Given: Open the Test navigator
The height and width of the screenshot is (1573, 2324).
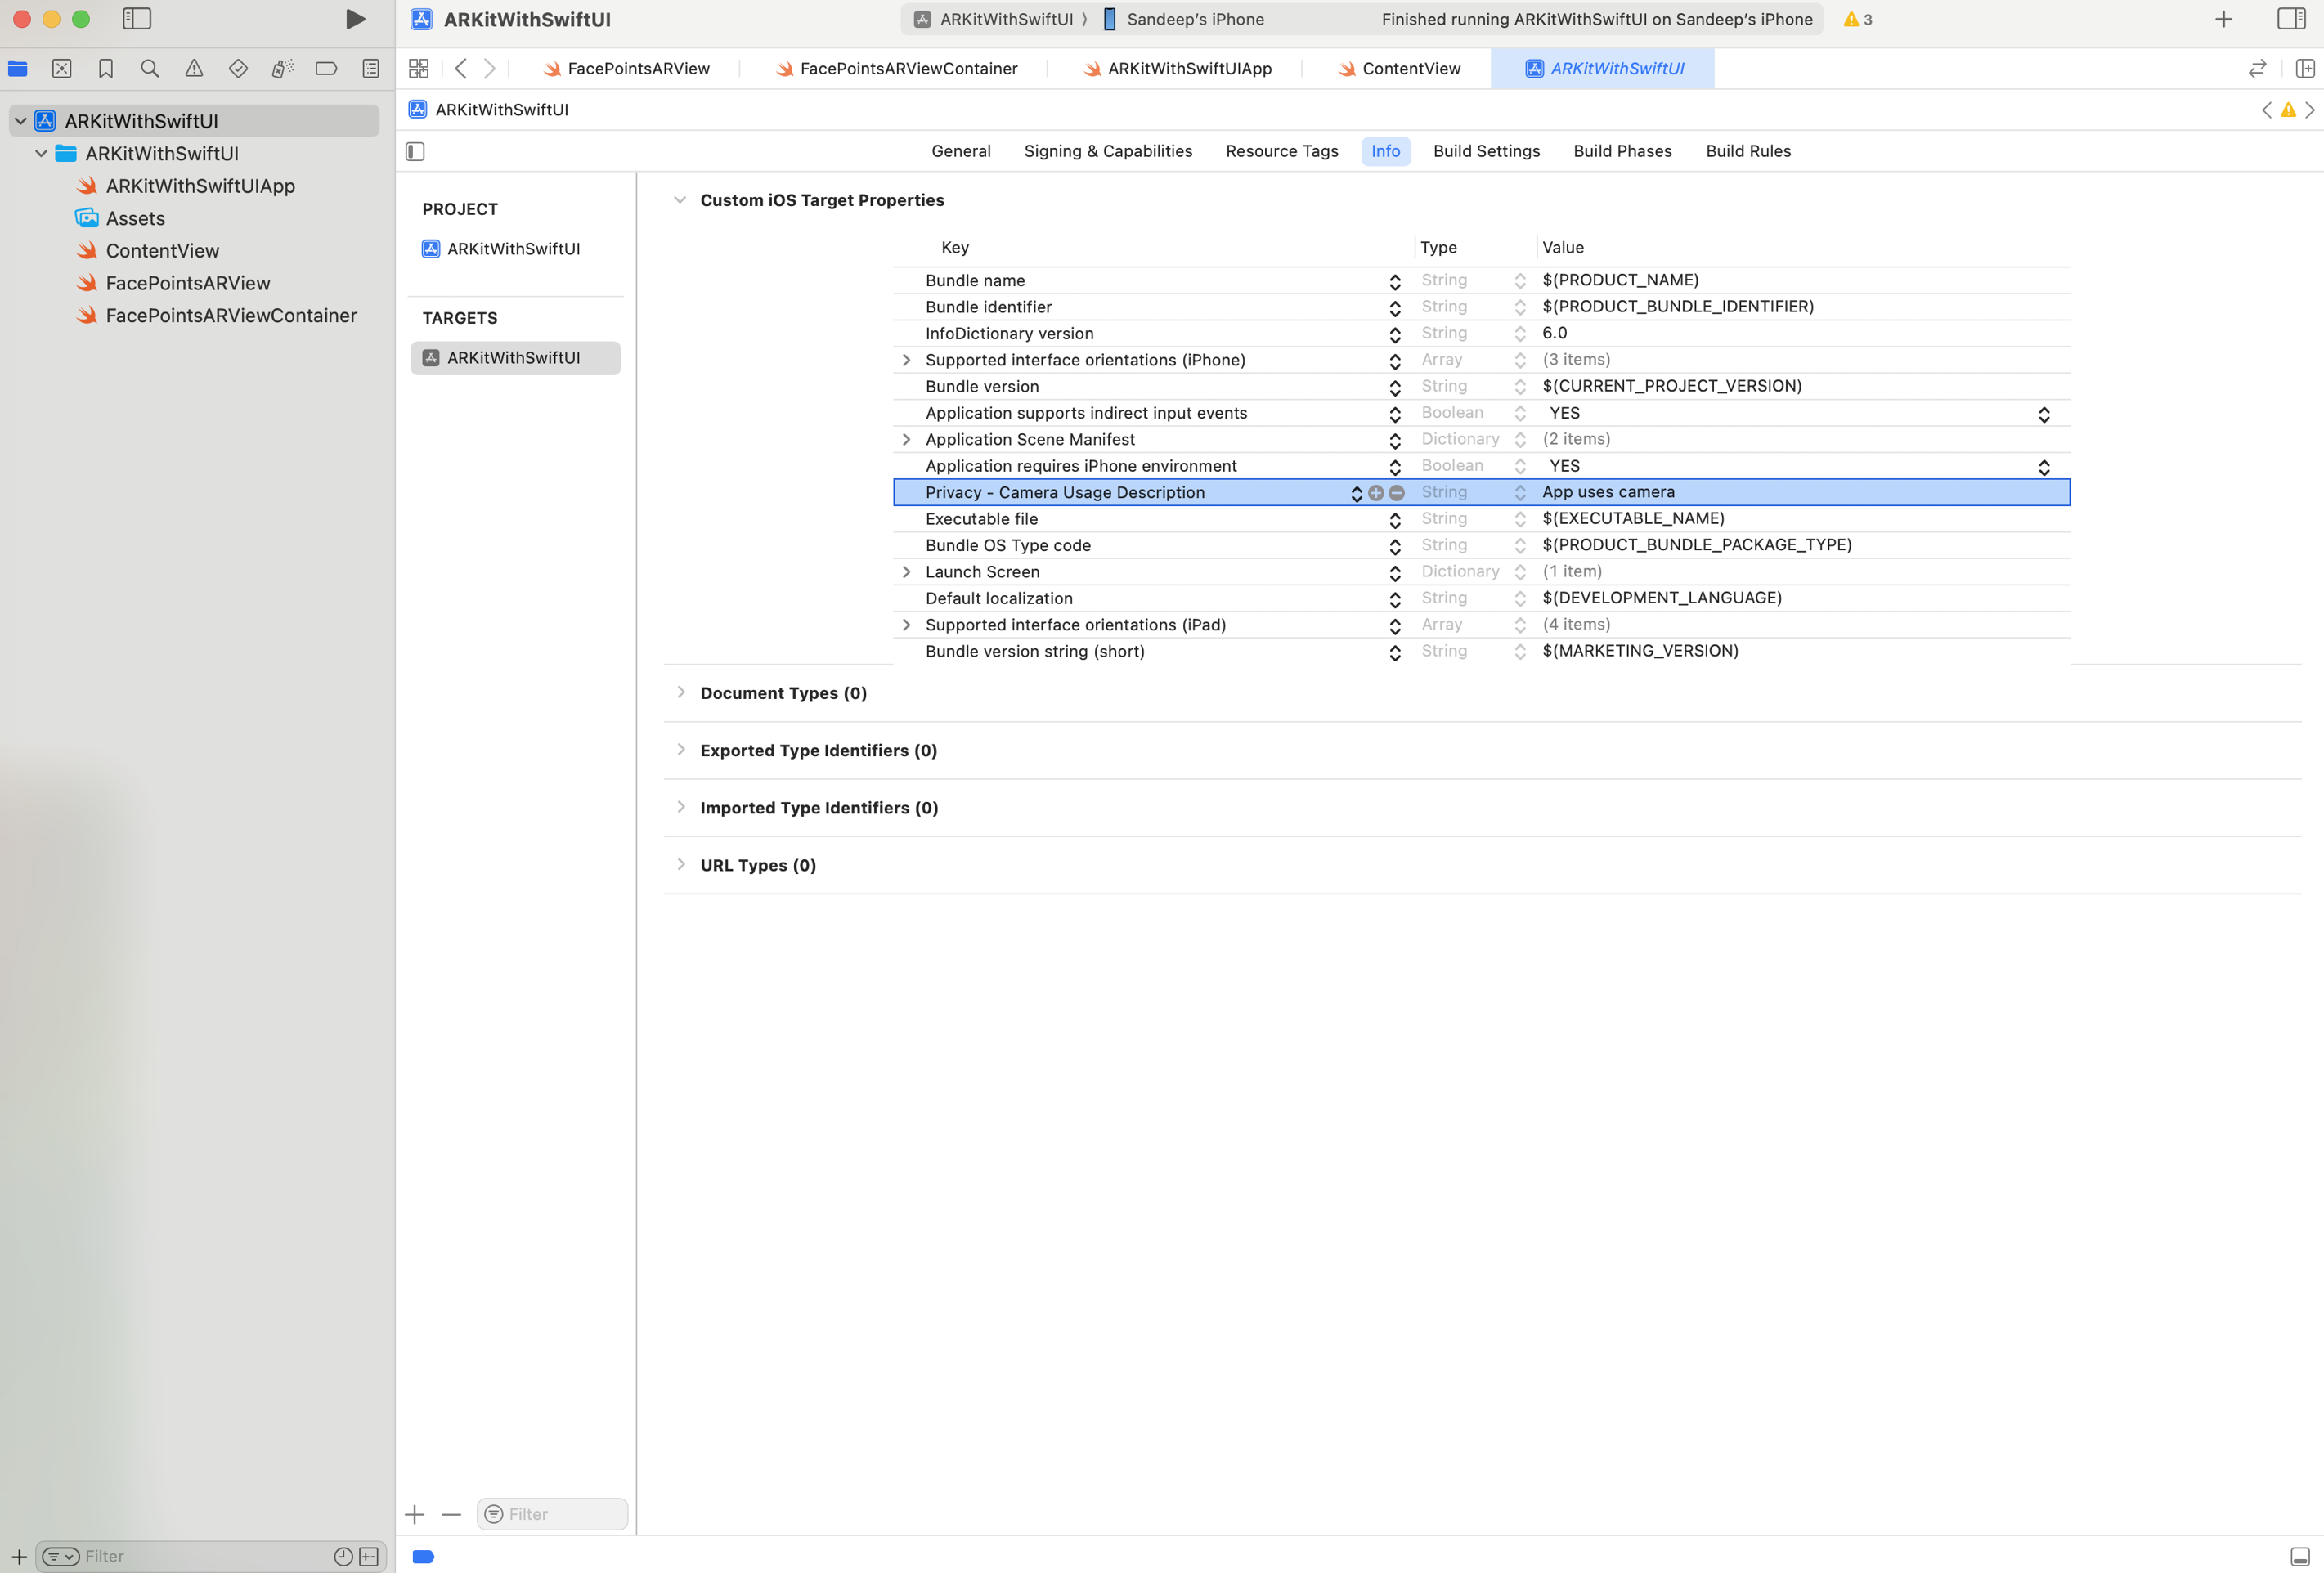Looking at the screenshot, I should [238, 68].
